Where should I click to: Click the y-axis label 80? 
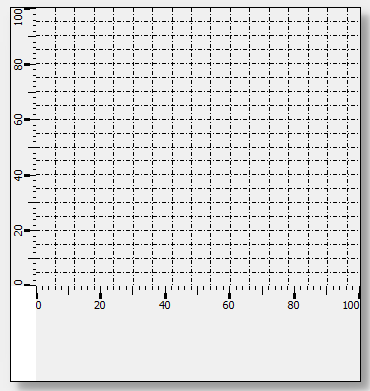pos(18,64)
